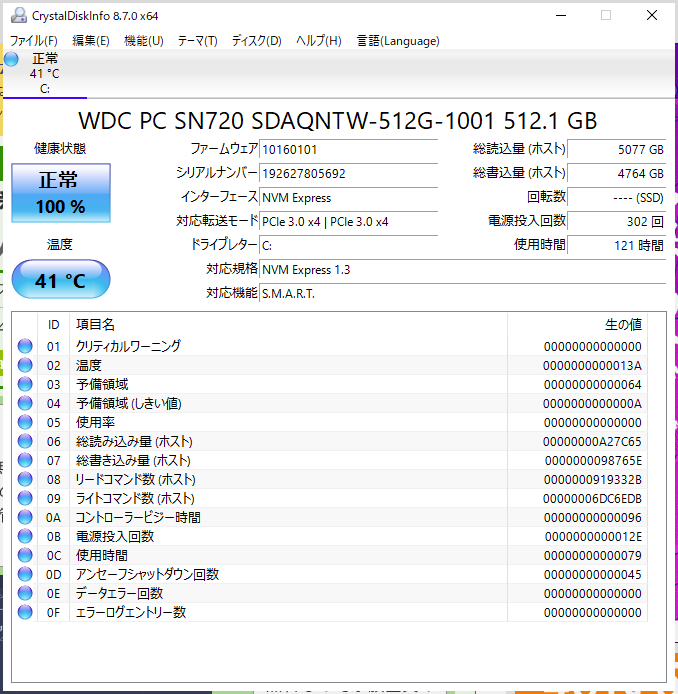Select the 予備領域 (しきい値) item name

point(129,403)
